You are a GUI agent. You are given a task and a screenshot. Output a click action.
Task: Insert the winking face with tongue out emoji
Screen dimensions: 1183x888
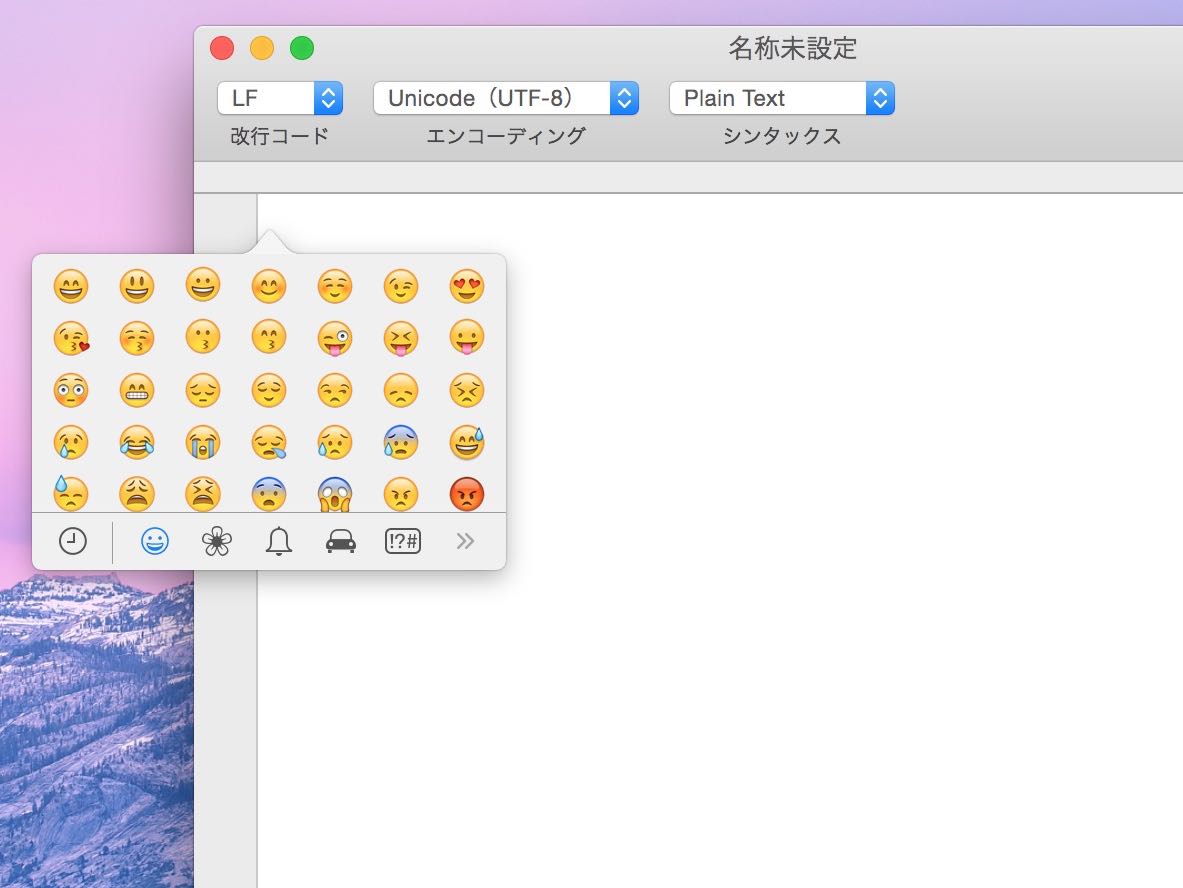point(334,338)
